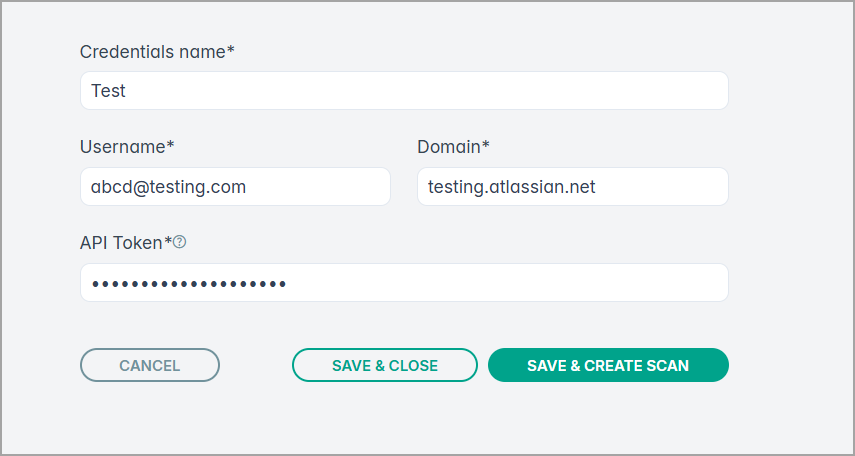Screen dimensions: 855x456
Task: Click the masked API token dots
Action: (x=188, y=284)
